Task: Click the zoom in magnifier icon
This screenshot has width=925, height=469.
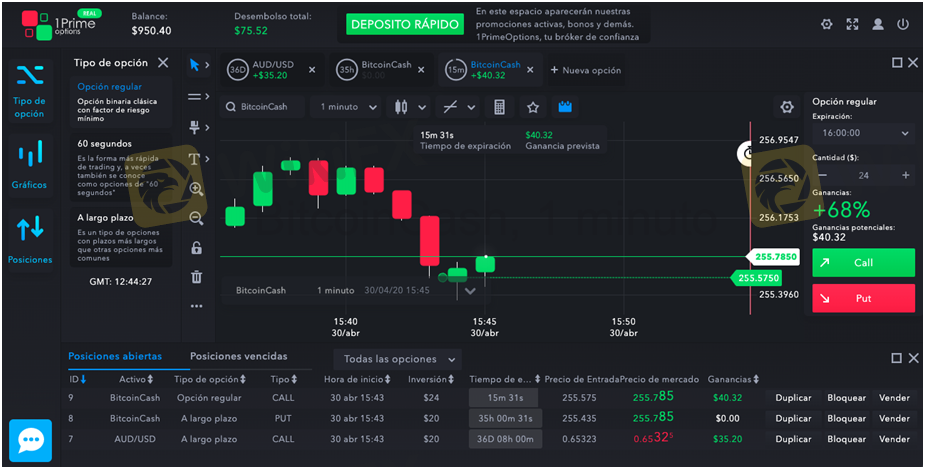Action: click(196, 188)
